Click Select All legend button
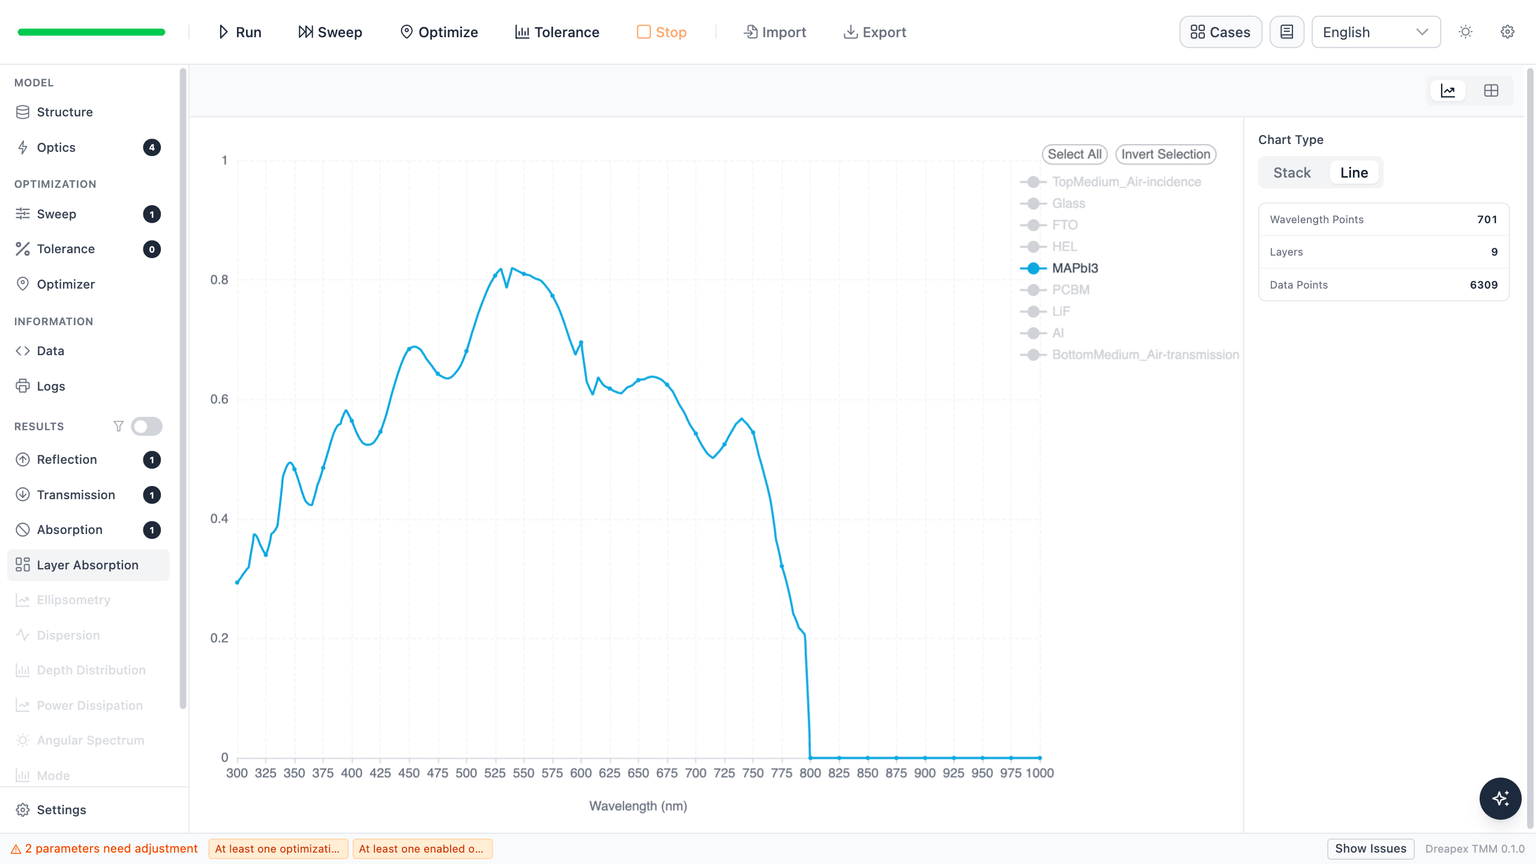The width and height of the screenshot is (1536, 864). 1074,154
